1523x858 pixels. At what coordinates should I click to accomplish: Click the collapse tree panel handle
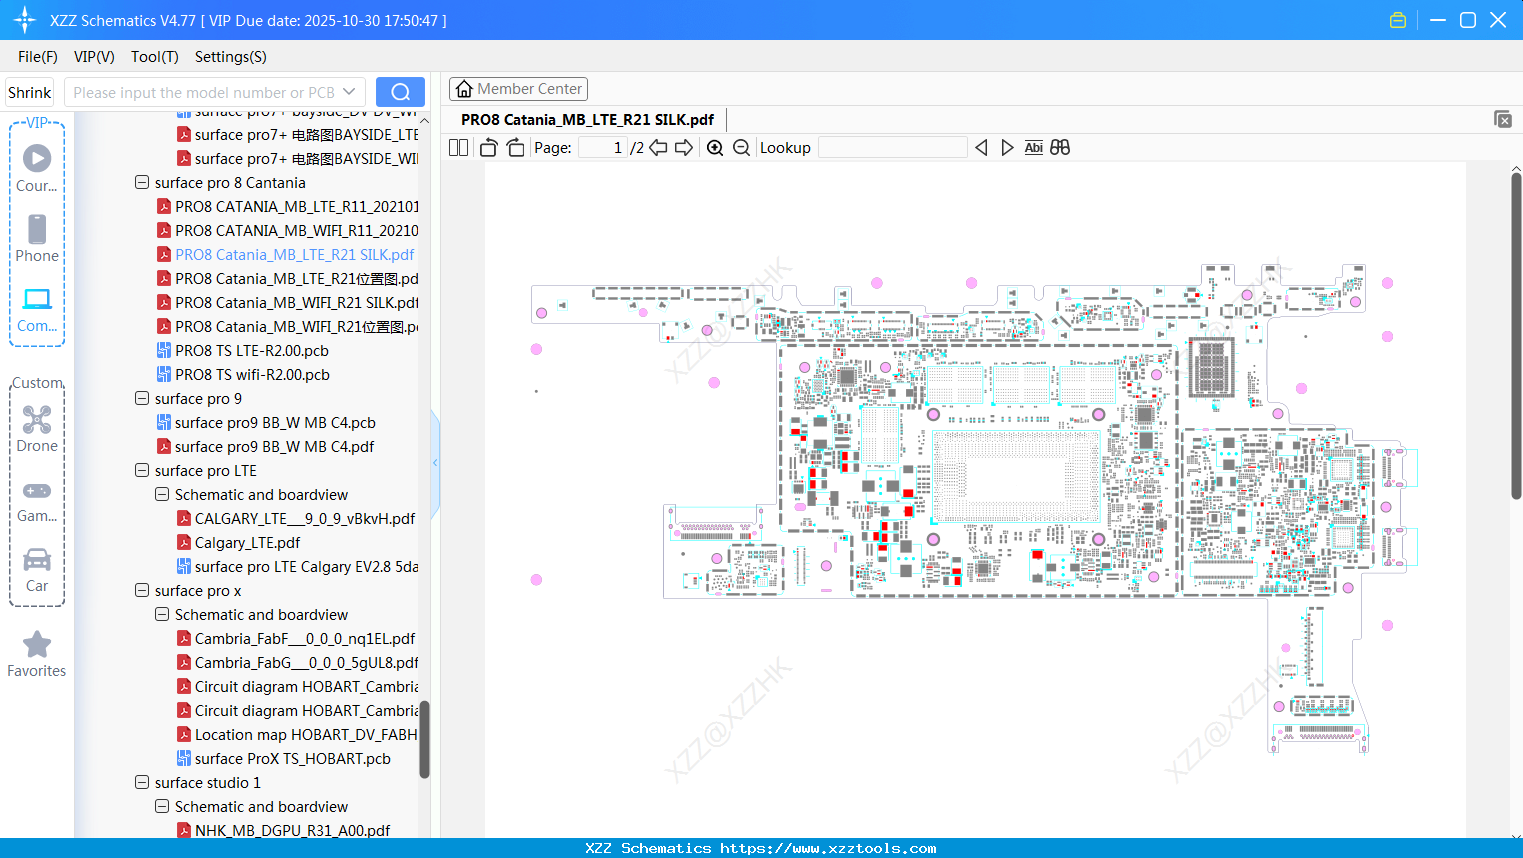(435, 463)
